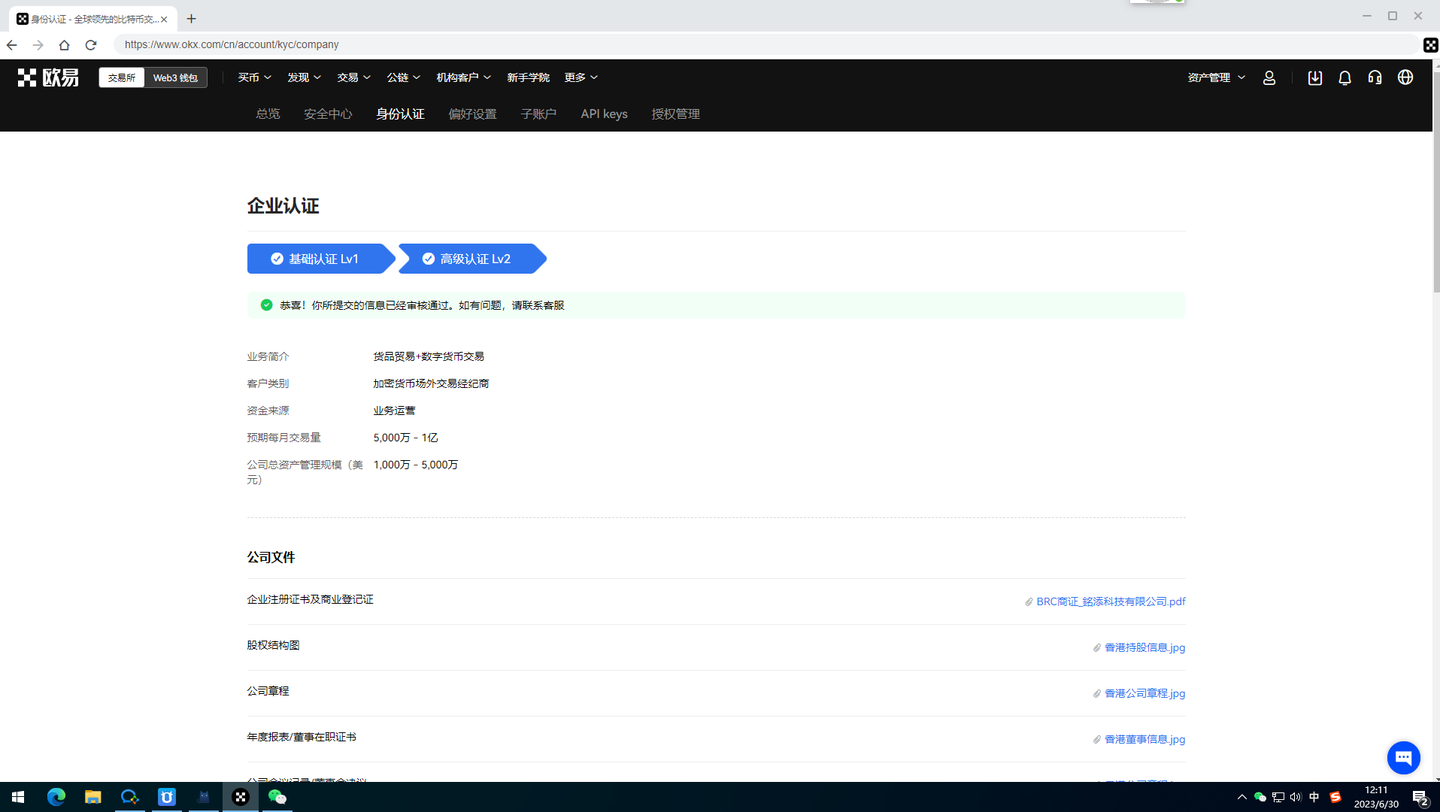Screen dimensions: 1440x812
Task: Show hidden system tray icons
Action: (1242, 797)
